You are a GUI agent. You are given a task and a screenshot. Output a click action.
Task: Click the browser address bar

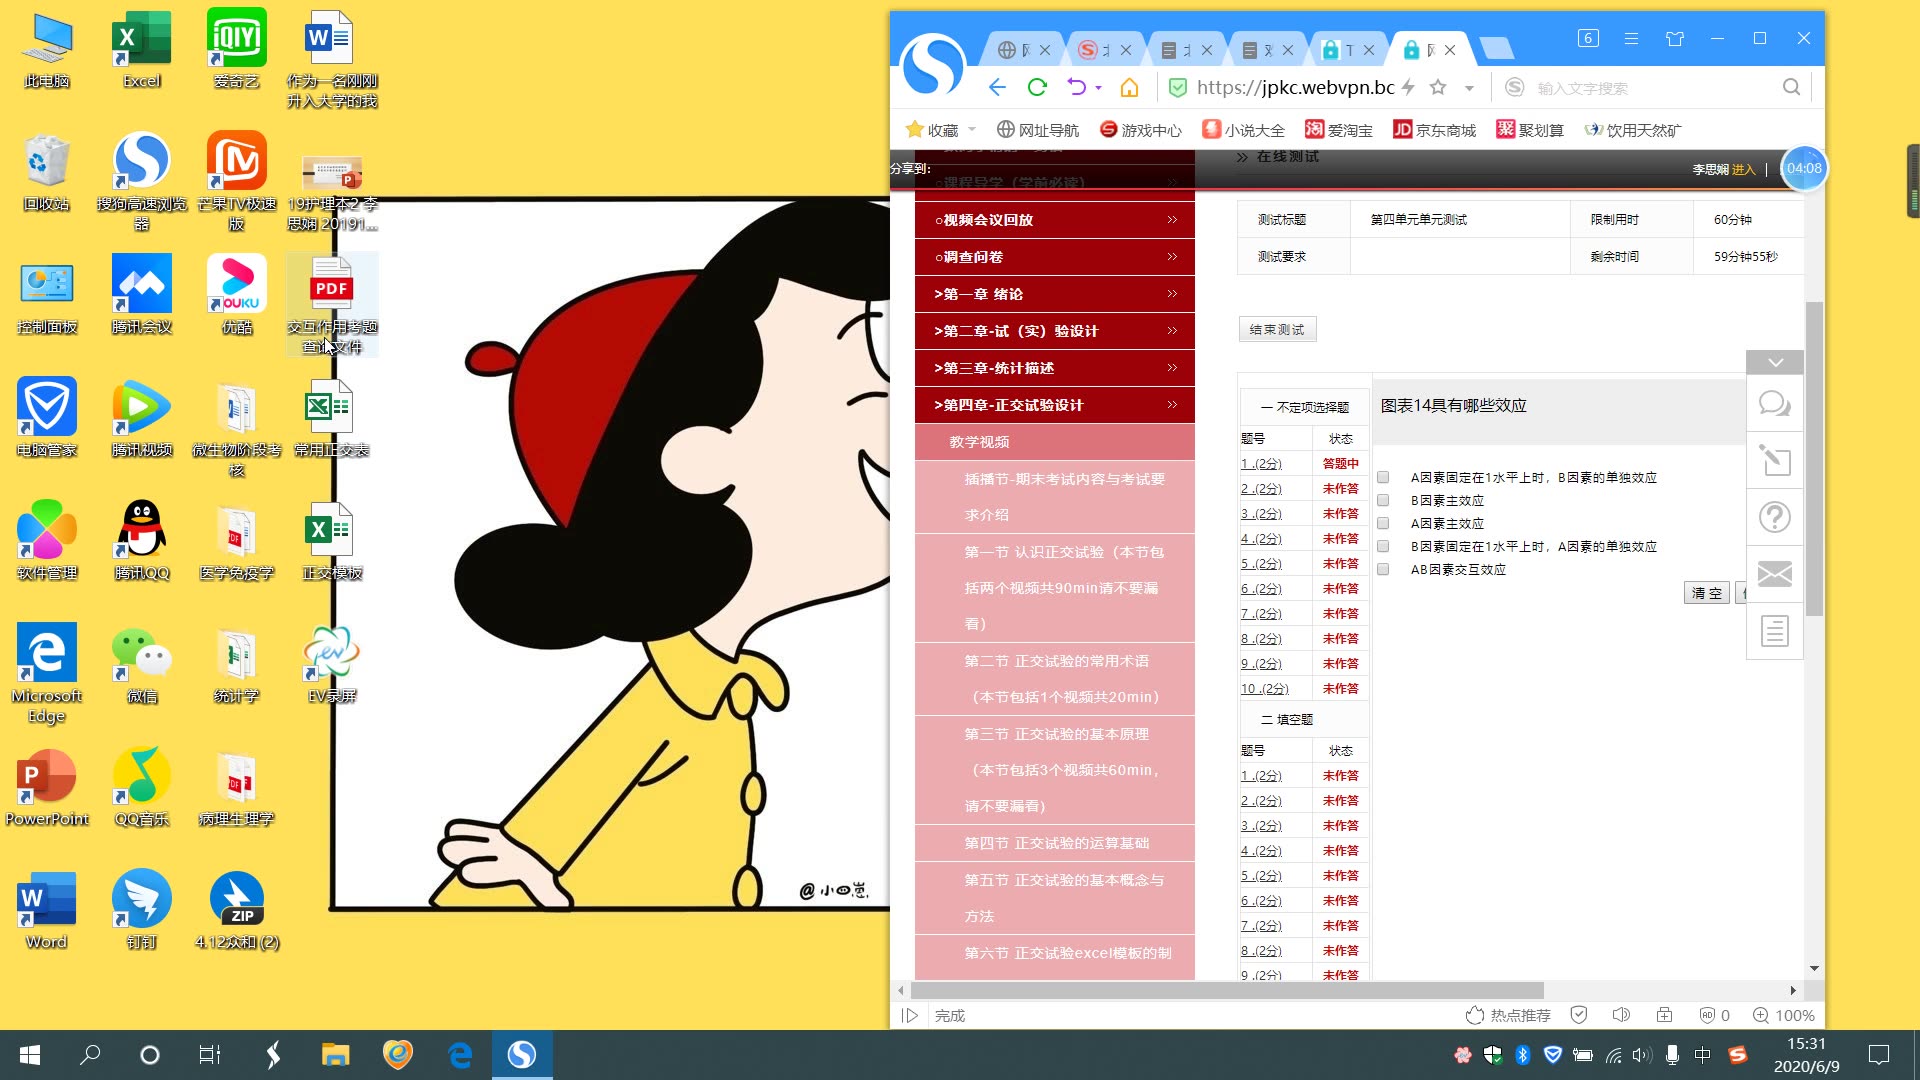tap(1295, 88)
